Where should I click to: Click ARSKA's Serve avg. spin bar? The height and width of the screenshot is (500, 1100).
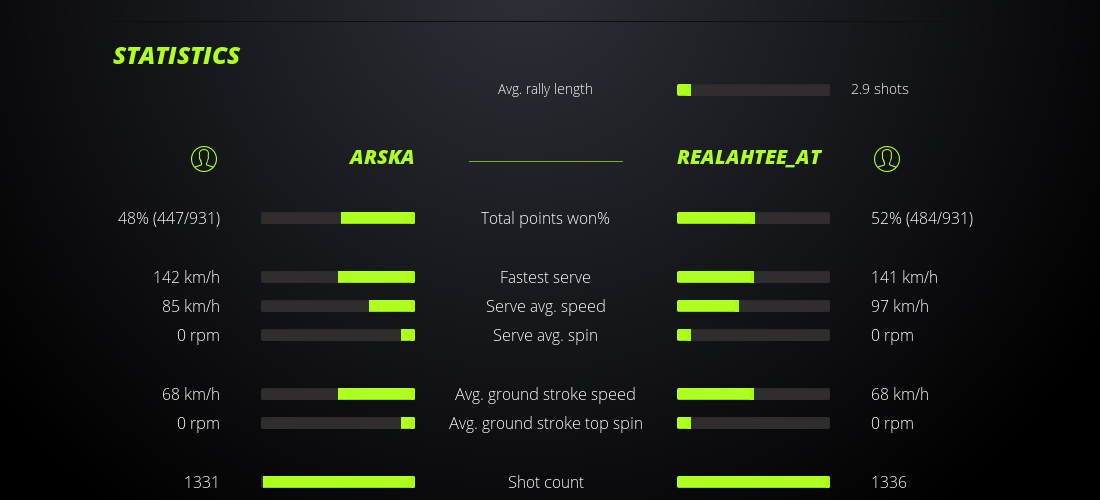pos(338,335)
